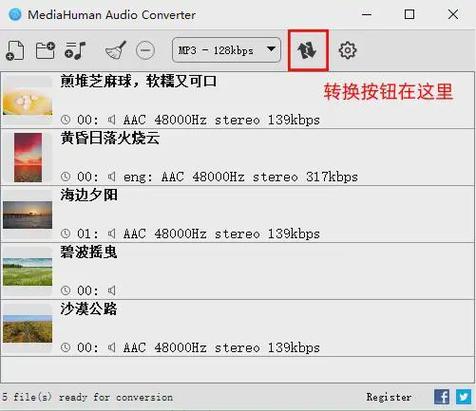Click the speaker icon in 沙漠公路 row
The width and height of the screenshot is (476, 411).
(x=112, y=348)
